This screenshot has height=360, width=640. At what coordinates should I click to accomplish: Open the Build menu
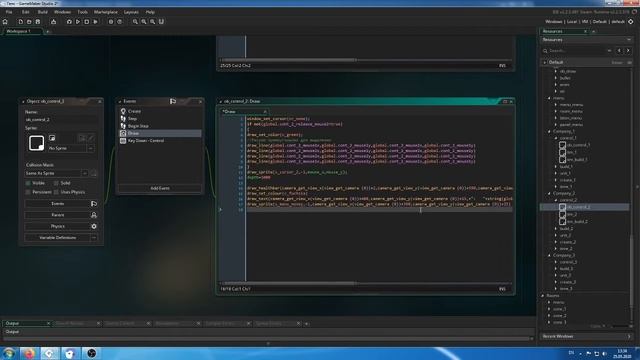pyautogui.click(x=42, y=12)
